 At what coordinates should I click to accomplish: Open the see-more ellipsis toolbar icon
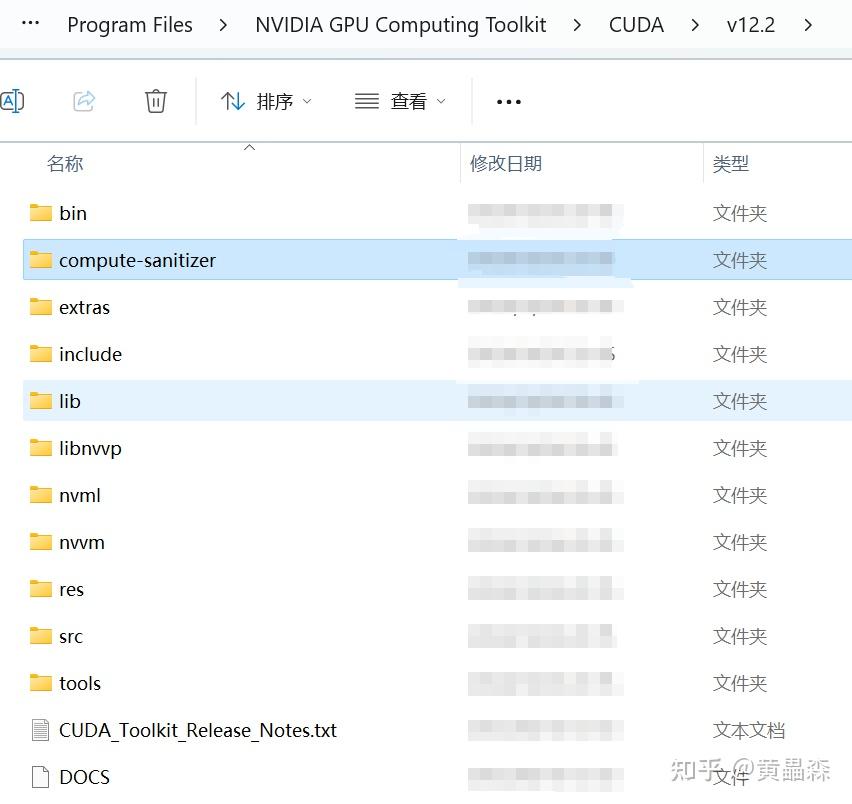click(x=508, y=101)
